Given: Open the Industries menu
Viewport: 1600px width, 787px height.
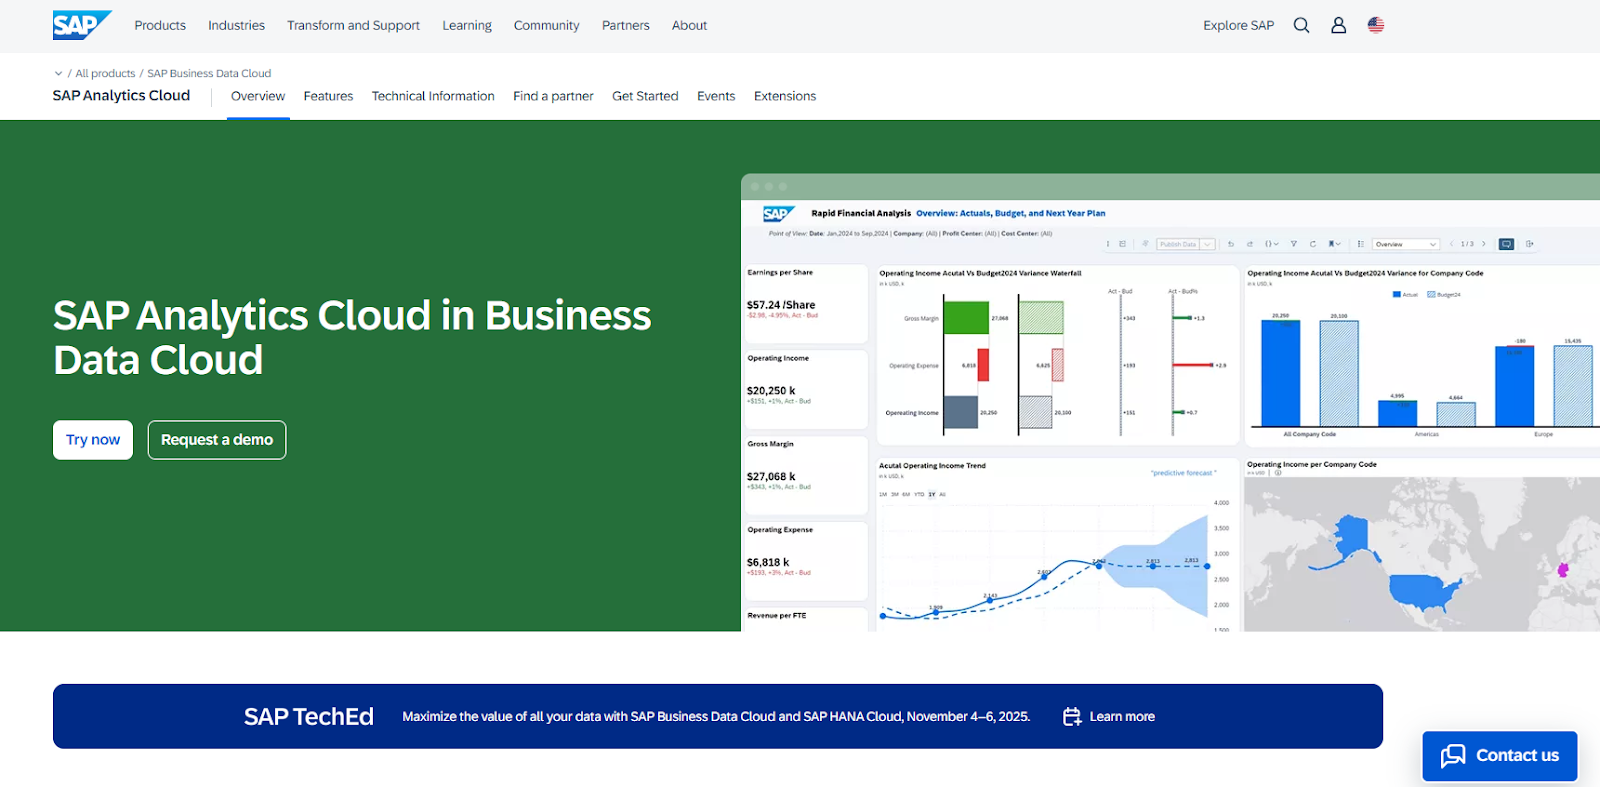Looking at the screenshot, I should [236, 25].
